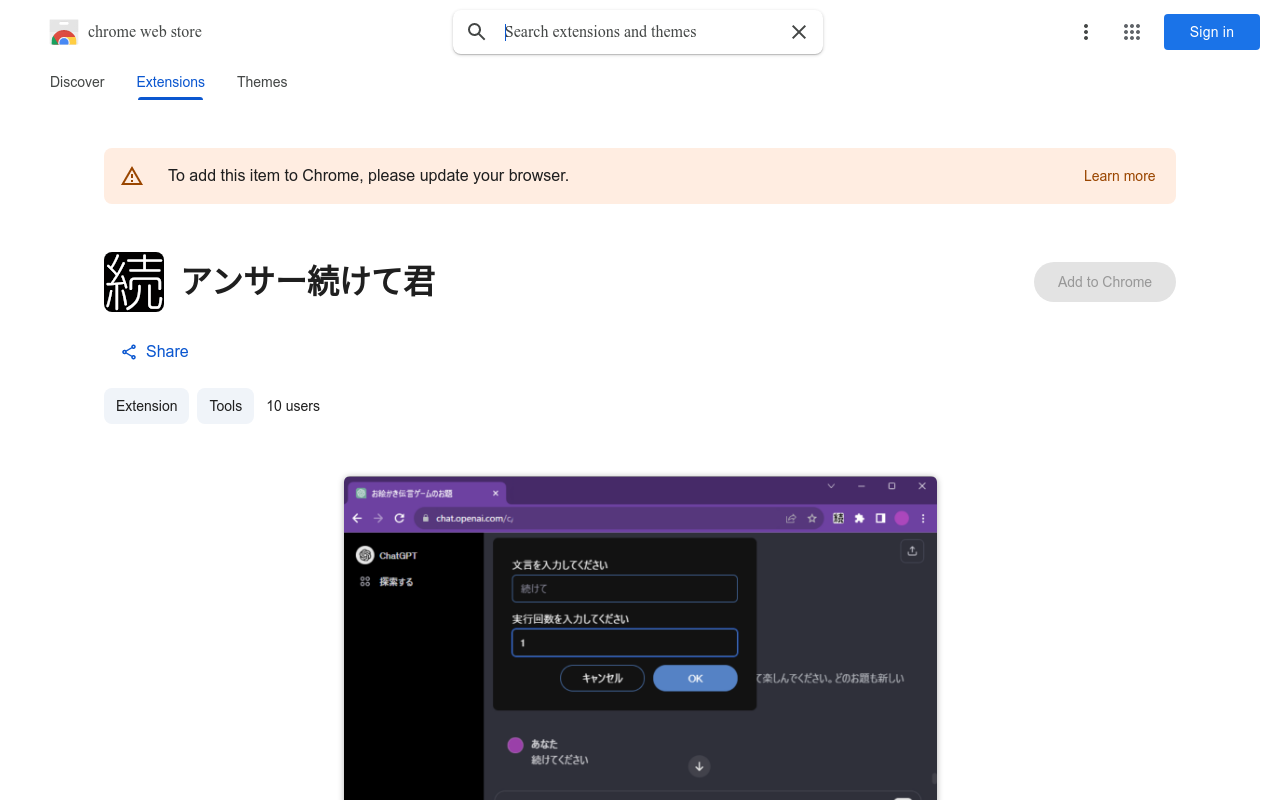This screenshot has height=800, width=1280.
Task: Click the share icon beside Share
Action: [129, 352]
